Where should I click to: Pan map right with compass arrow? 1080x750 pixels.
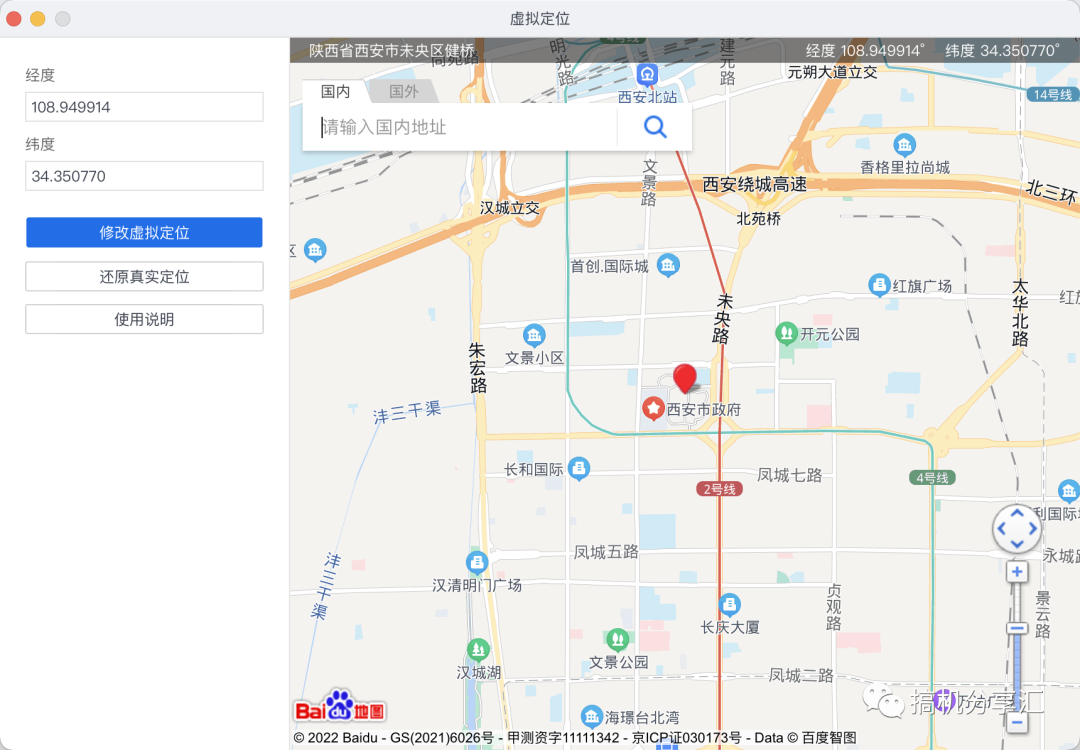[1032, 529]
